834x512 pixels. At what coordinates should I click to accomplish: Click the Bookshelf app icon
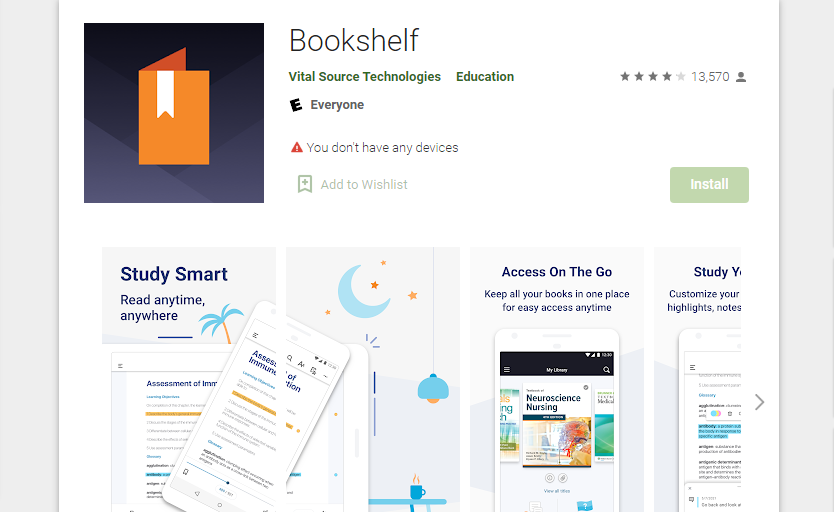[173, 113]
